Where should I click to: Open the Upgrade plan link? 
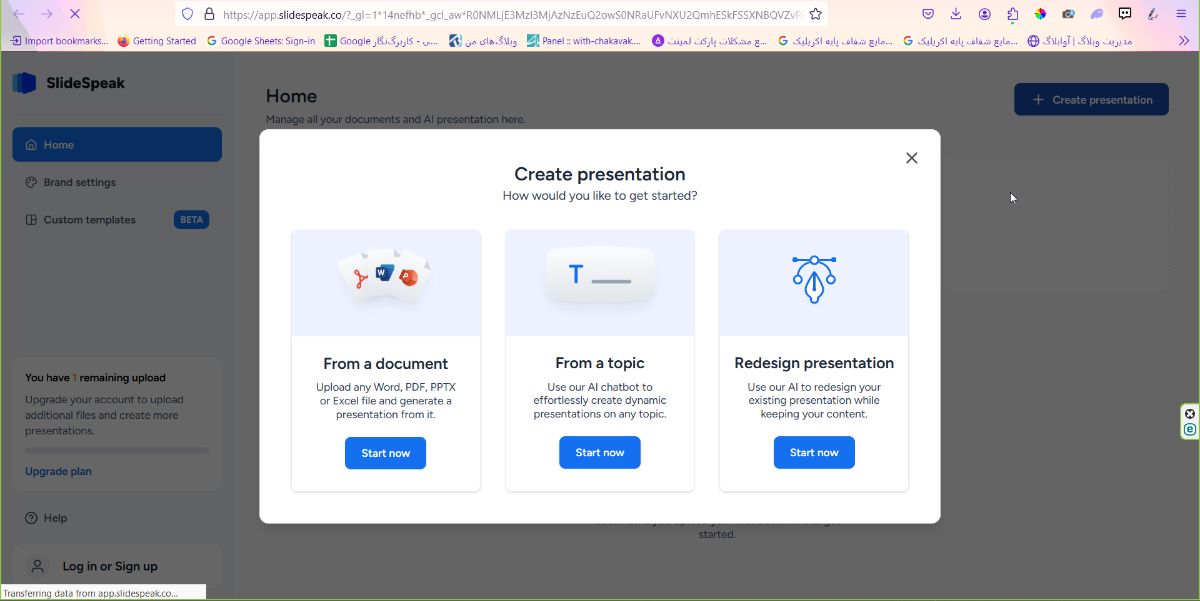click(57, 470)
